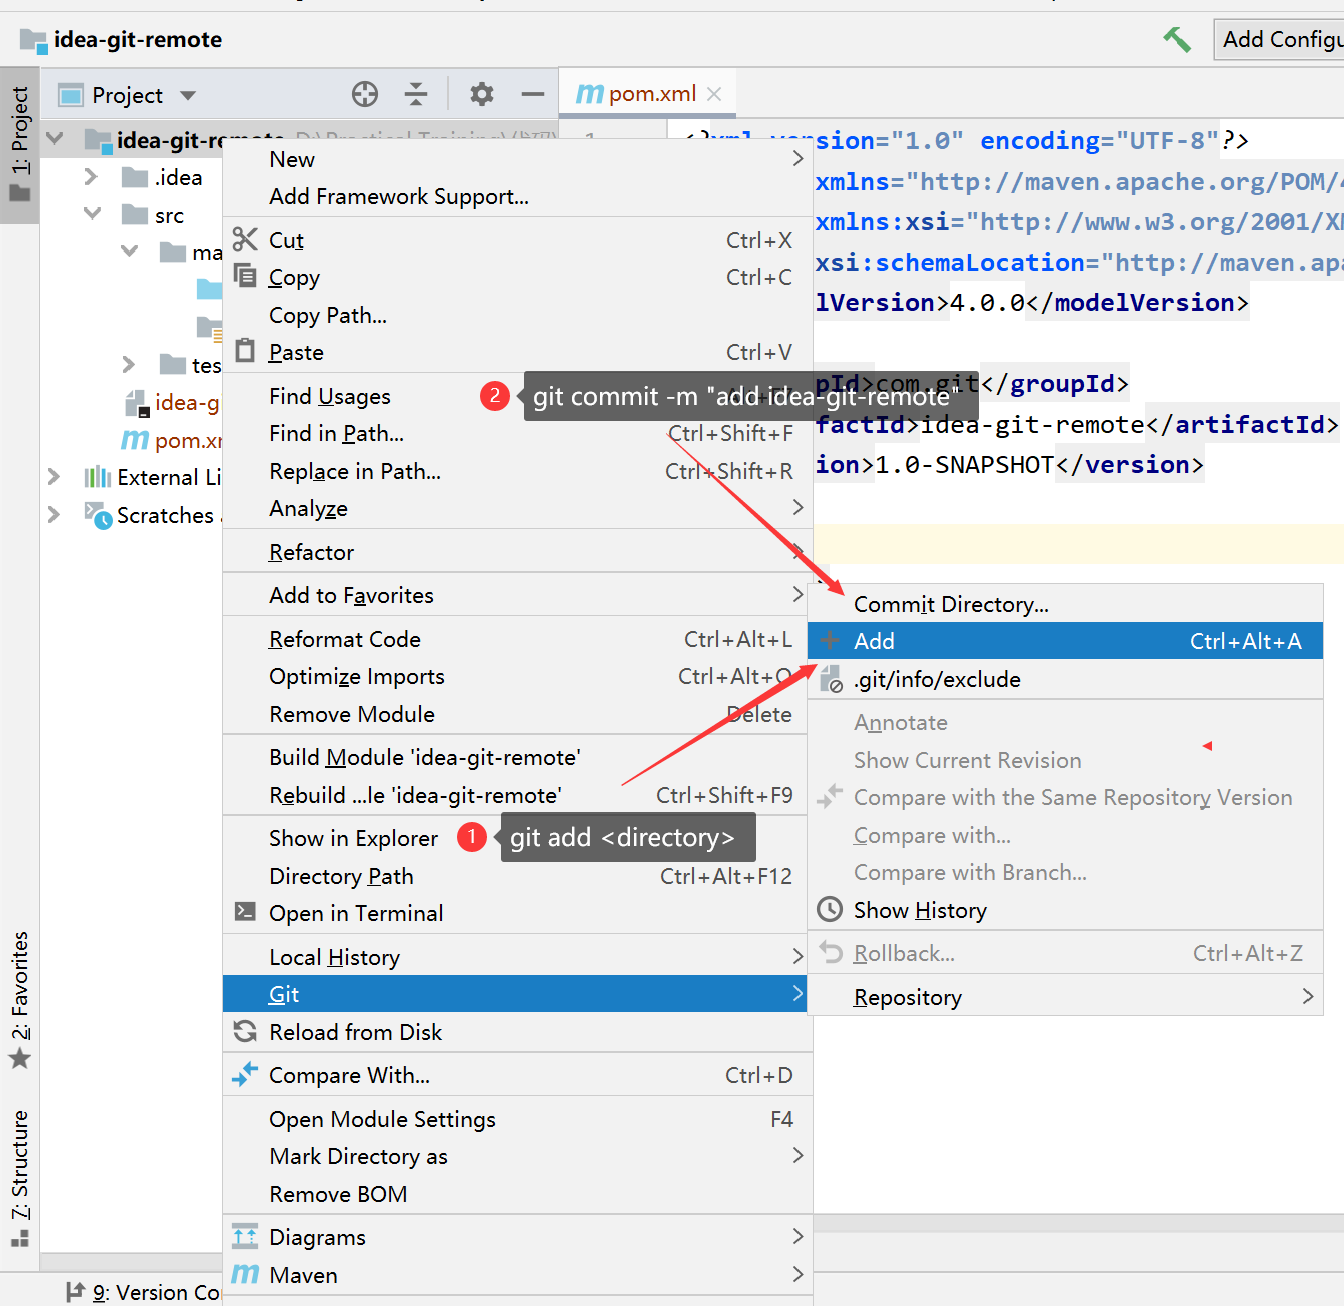
Task: Click the Copy icon in context menu
Action: coord(245,276)
